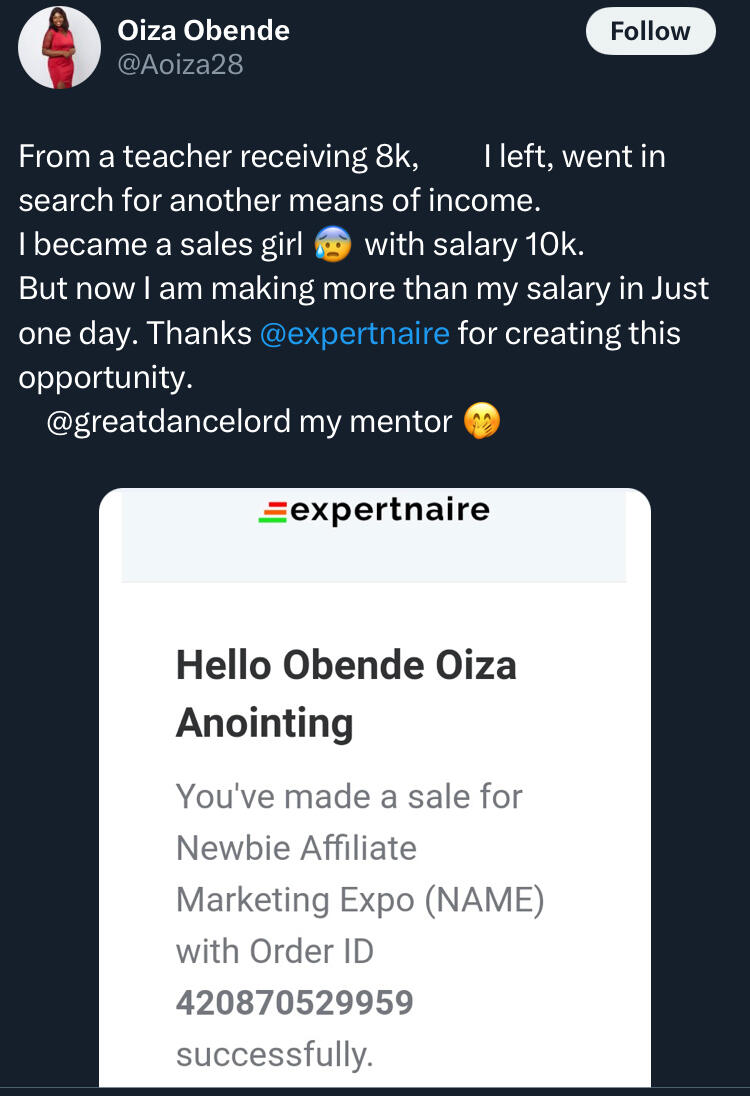This screenshot has height=1096, width=750.
Task: Click the fearful face emoji
Action: click(334, 245)
